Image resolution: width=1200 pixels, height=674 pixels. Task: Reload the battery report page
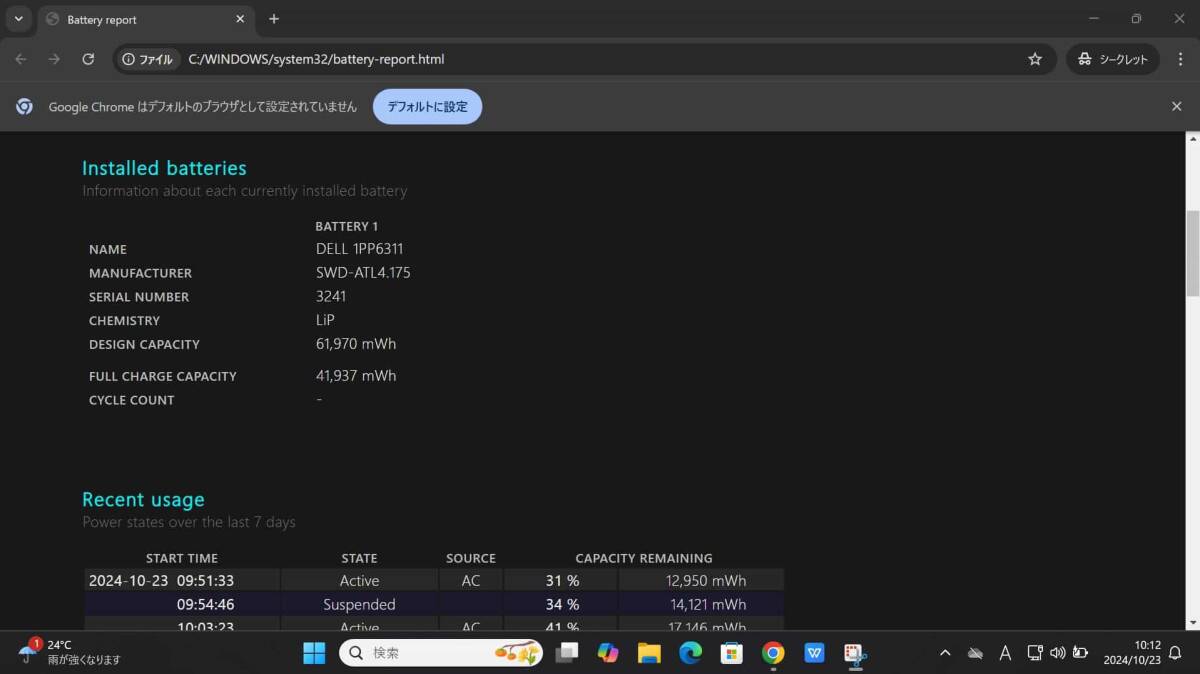coord(88,59)
